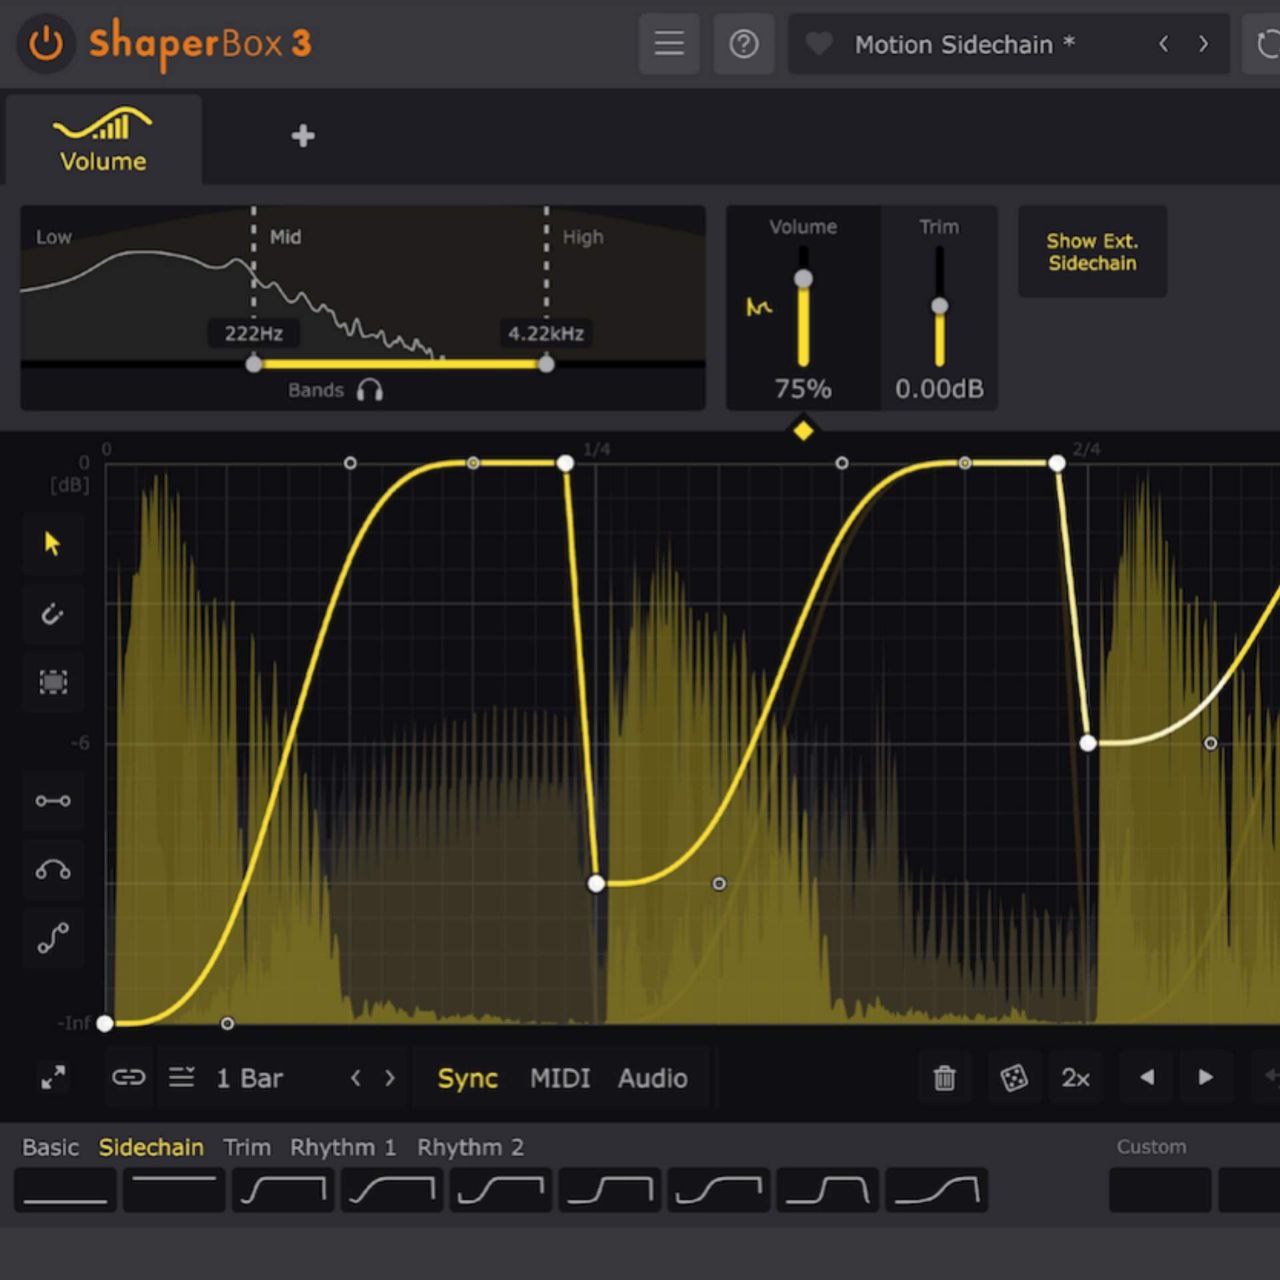This screenshot has width=1280, height=1280.
Task: Select the last sidechain preset shape
Action: pyautogui.click(x=937, y=1190)
